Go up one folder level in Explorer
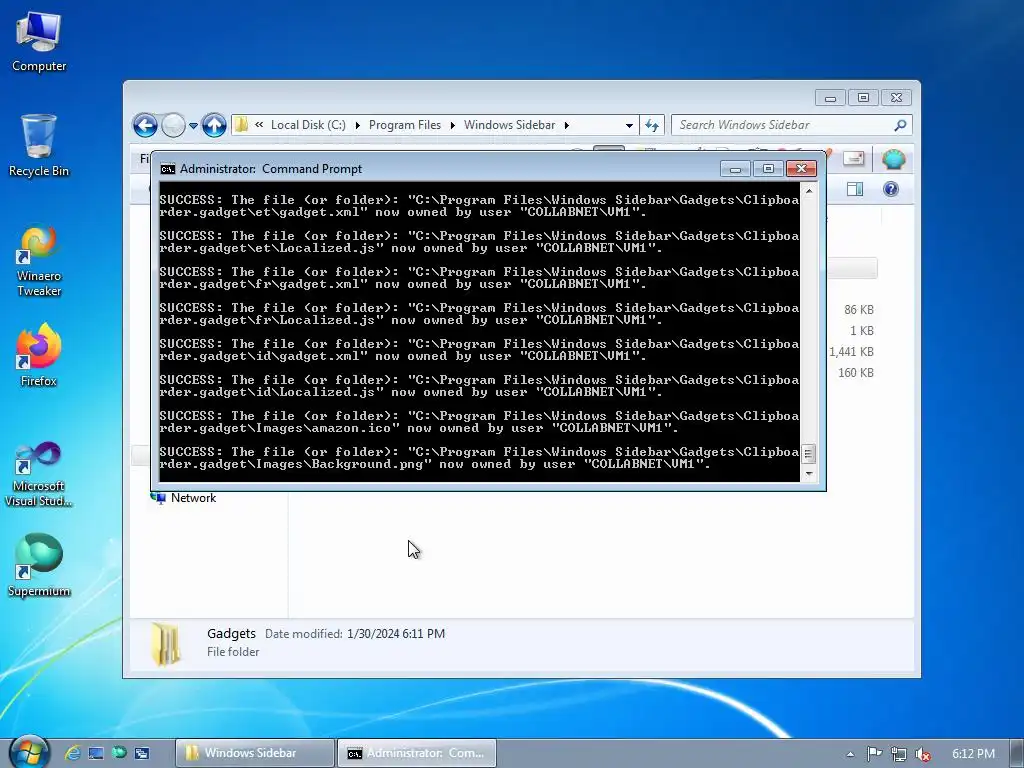This screenshot has width=1024, height=768. tap(214, 125)
